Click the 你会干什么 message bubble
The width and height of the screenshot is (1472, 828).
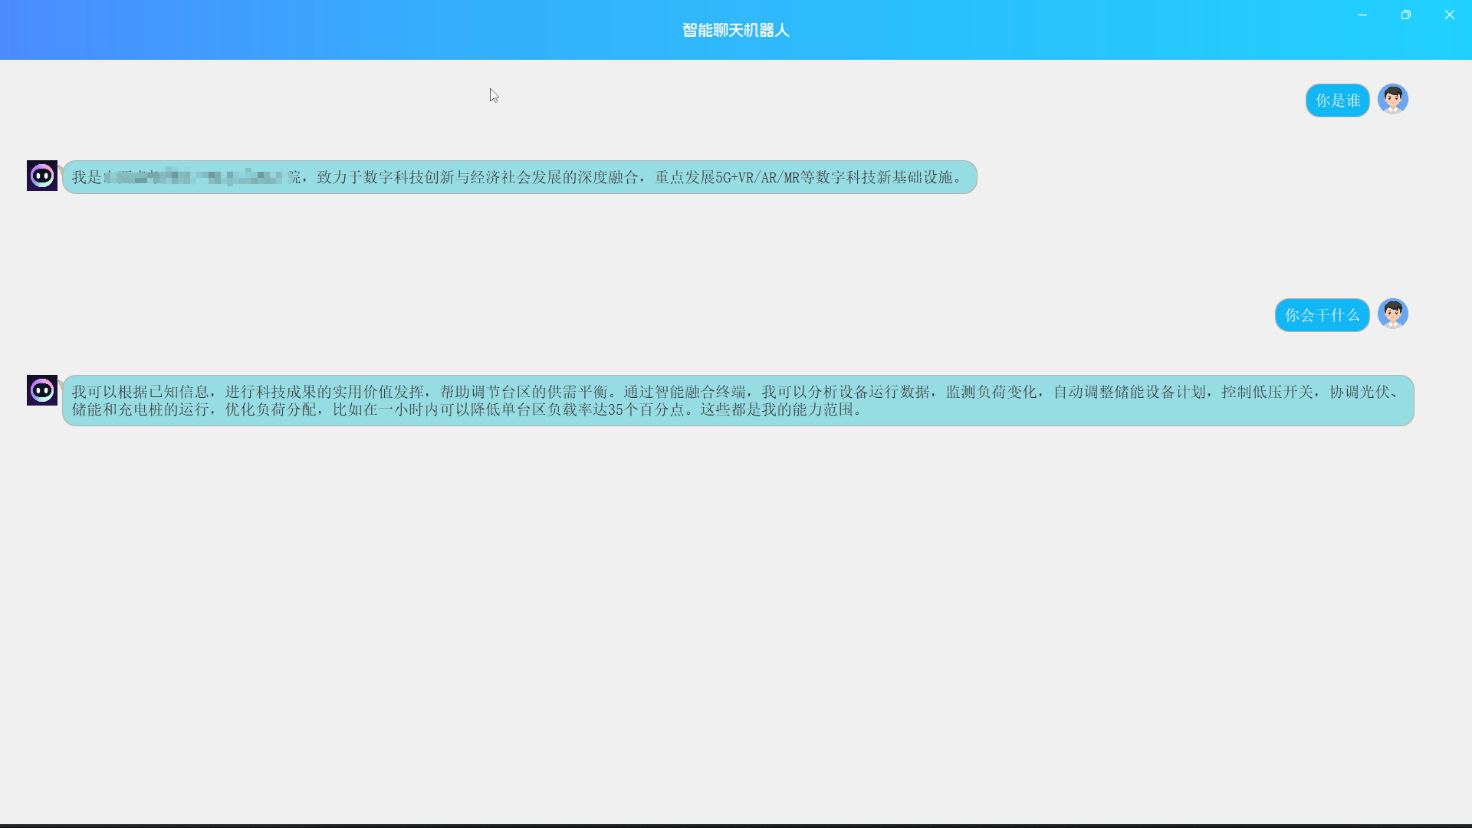point(1322,315)
